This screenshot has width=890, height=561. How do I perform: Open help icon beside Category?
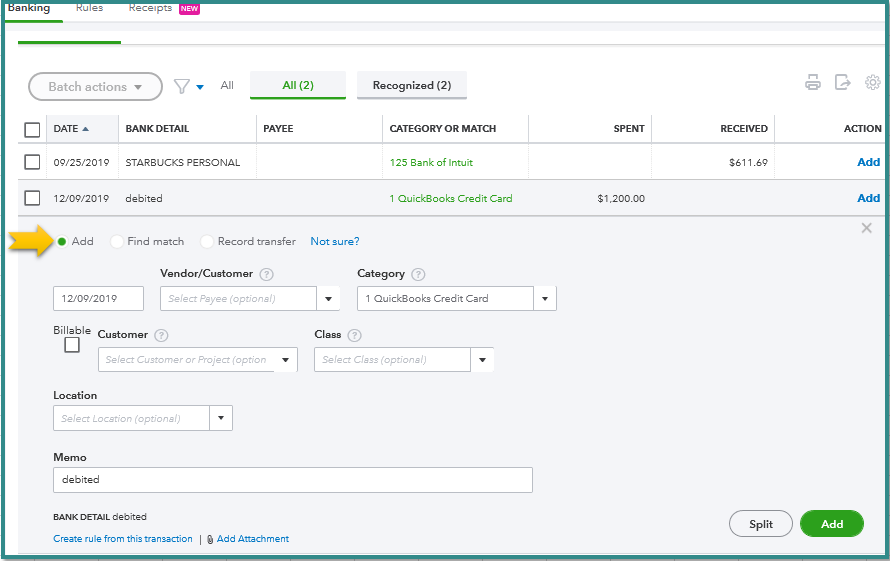418,274
